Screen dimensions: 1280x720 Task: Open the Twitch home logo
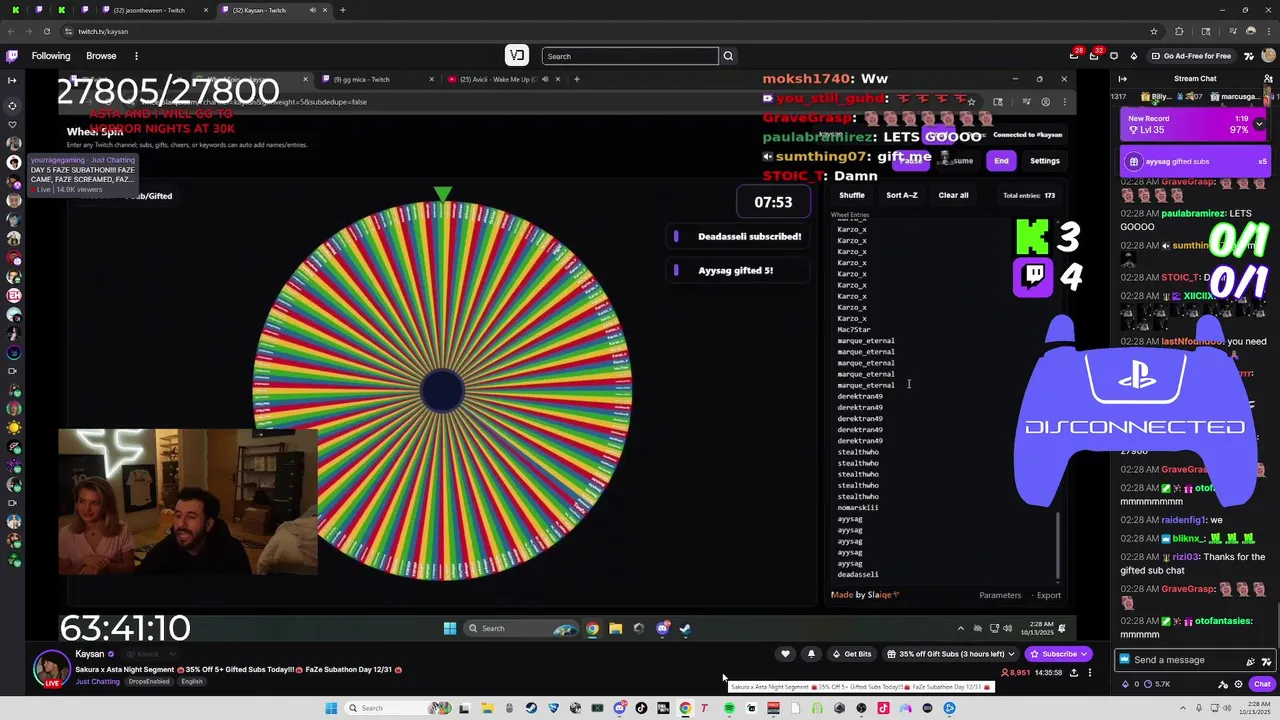[12, 56]
